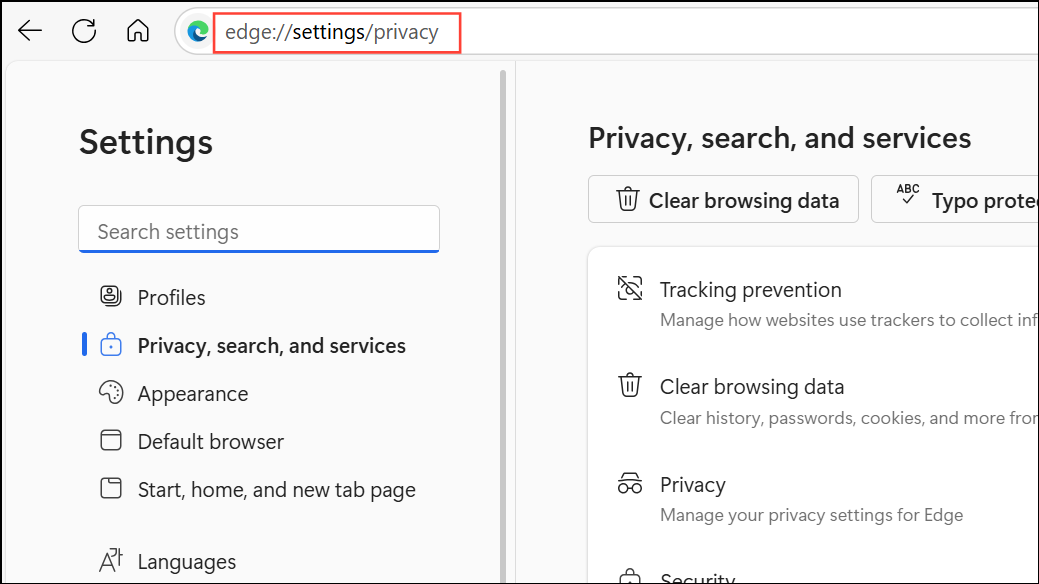1039x584 pixels.
Task: Open Privacy, search, and services section
Action: click(x=272, y=345)
